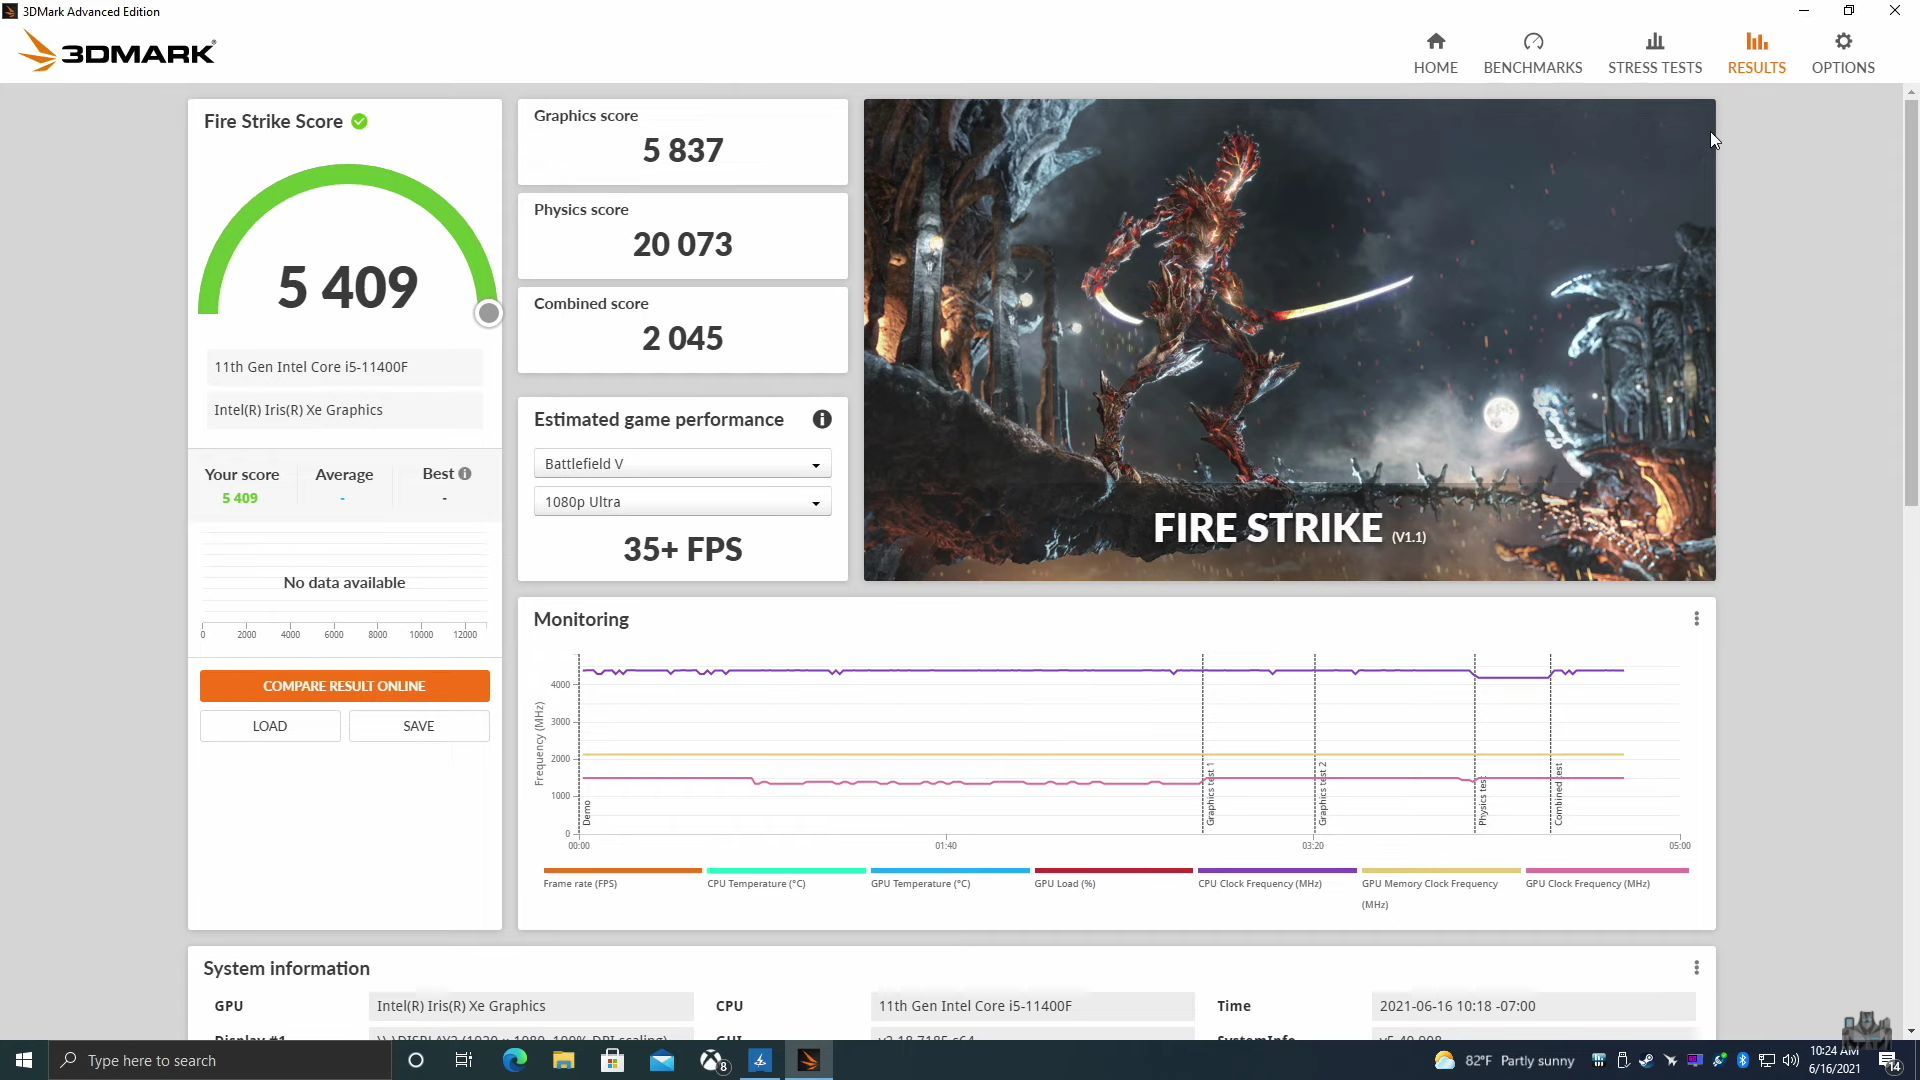Click the Load button
Image resolution: width=1920 pixels, height=1080 pixels.
point(270,726)
